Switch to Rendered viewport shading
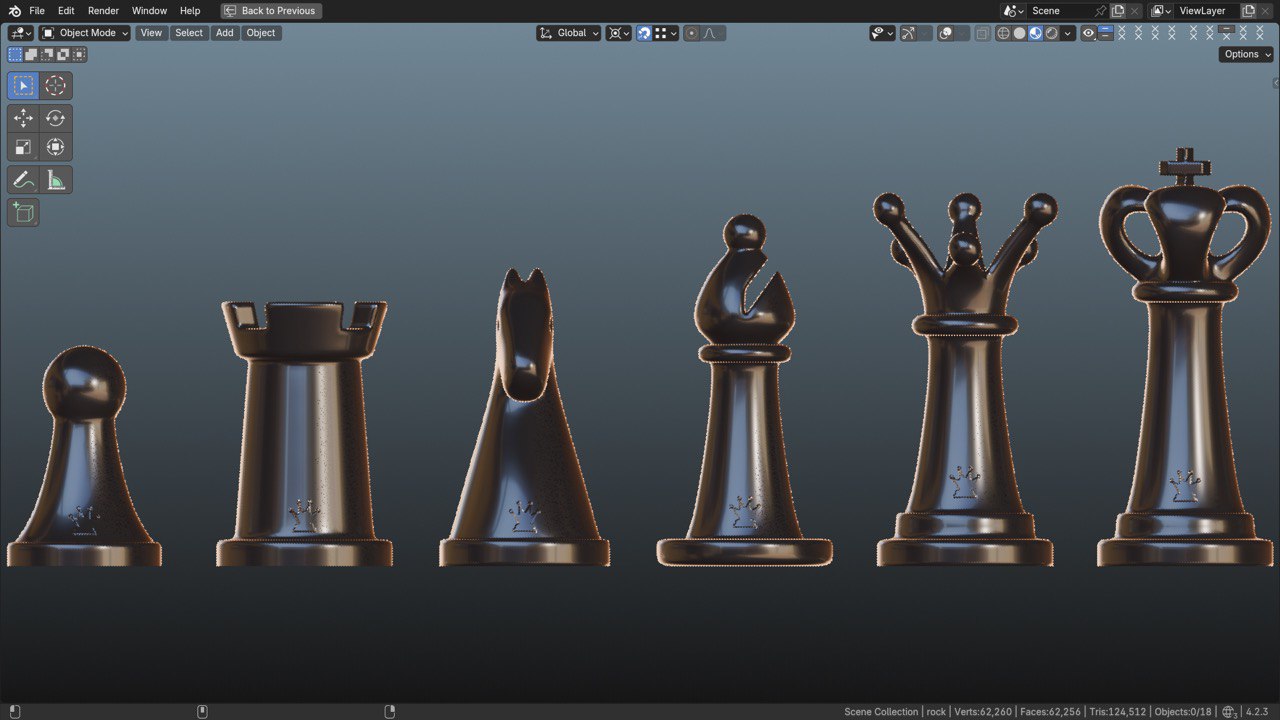 pos(1052,33)
